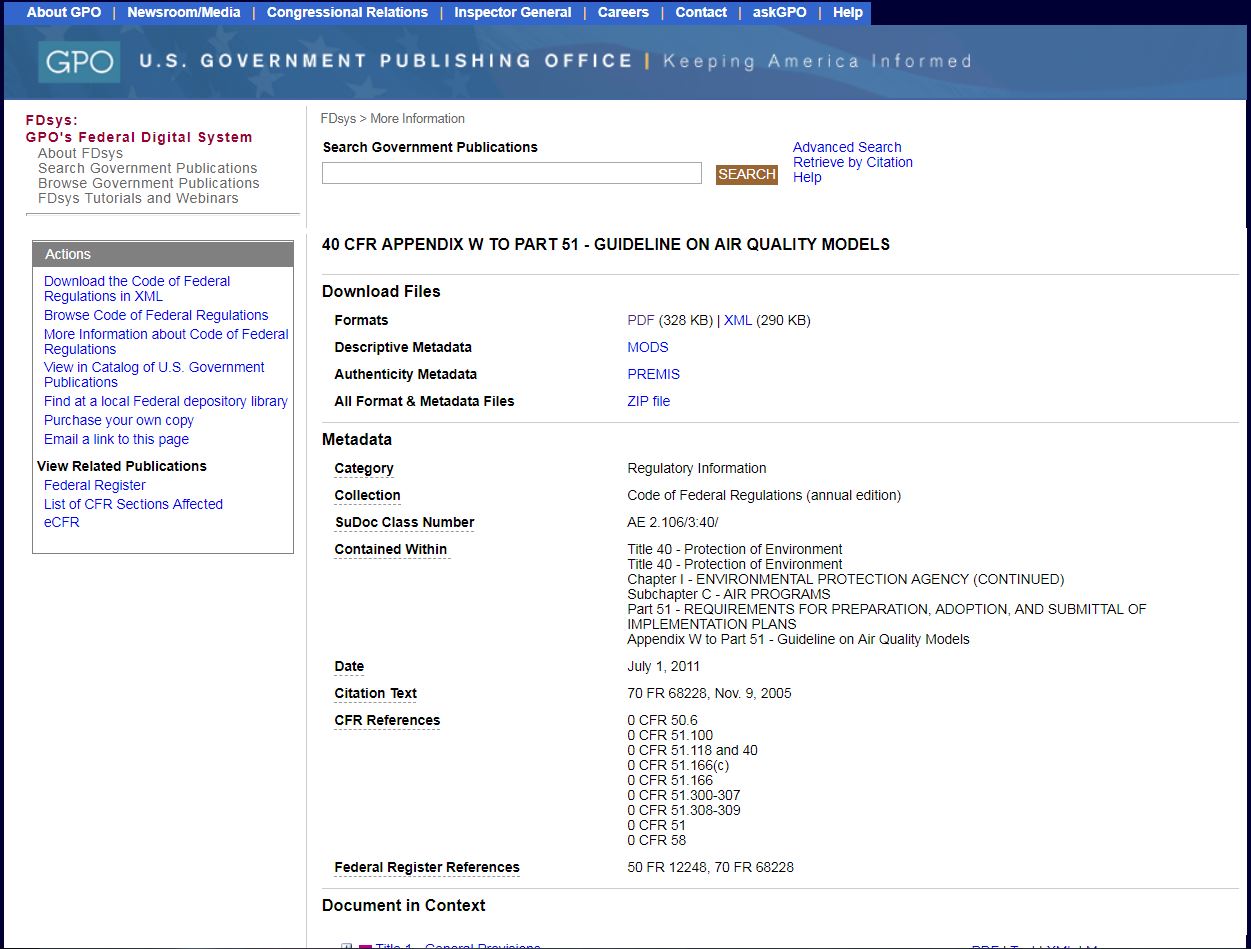Open the Advanced Search link

point(846,147)
